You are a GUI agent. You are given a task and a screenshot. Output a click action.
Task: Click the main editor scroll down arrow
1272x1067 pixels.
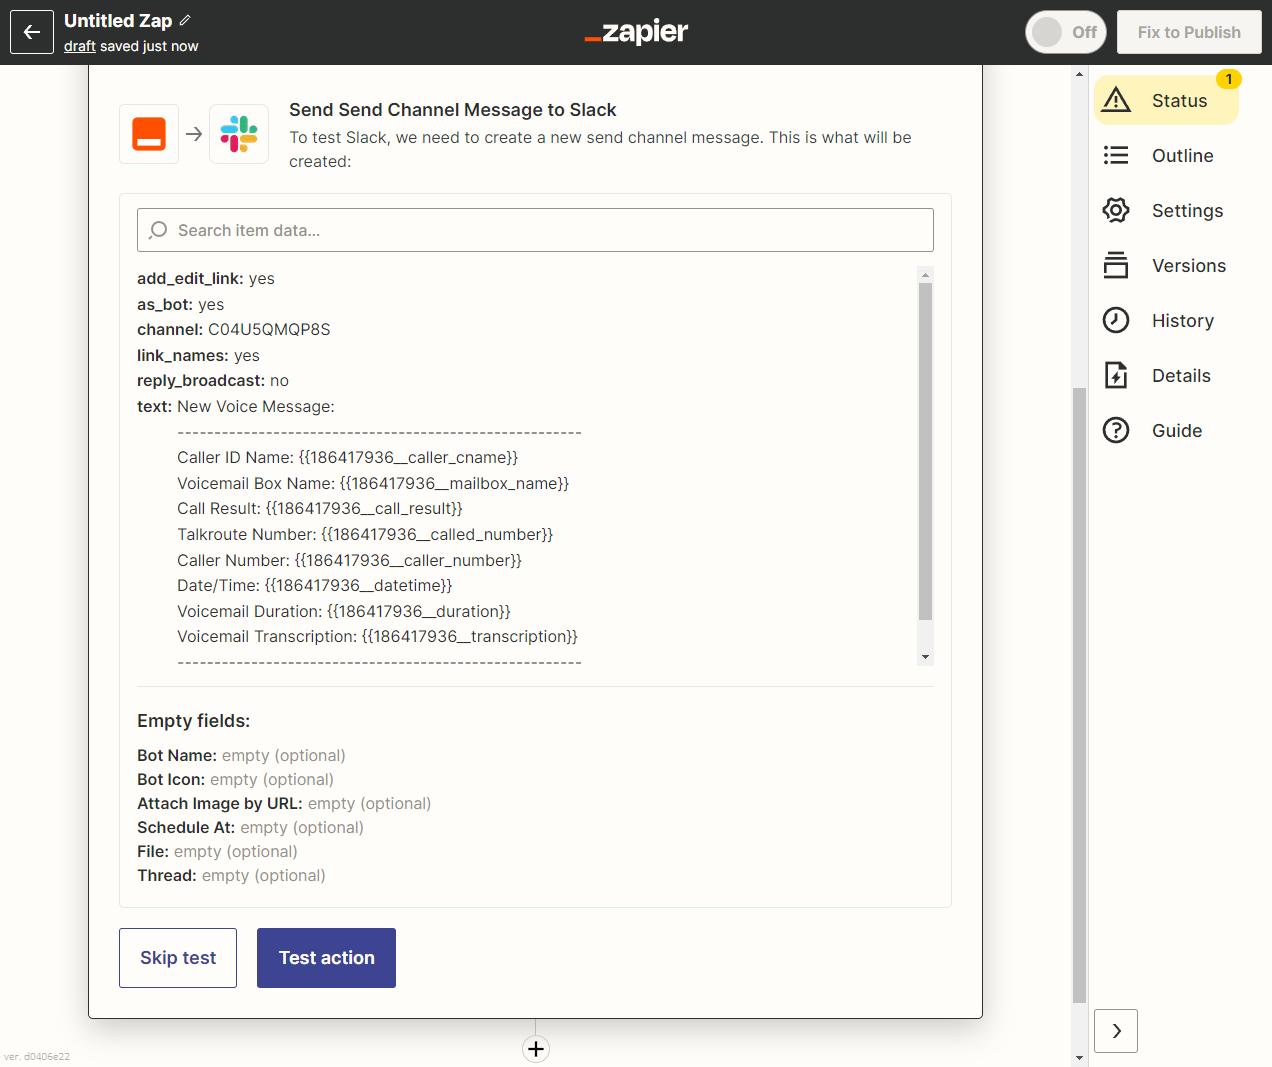coord(1079,1058)
